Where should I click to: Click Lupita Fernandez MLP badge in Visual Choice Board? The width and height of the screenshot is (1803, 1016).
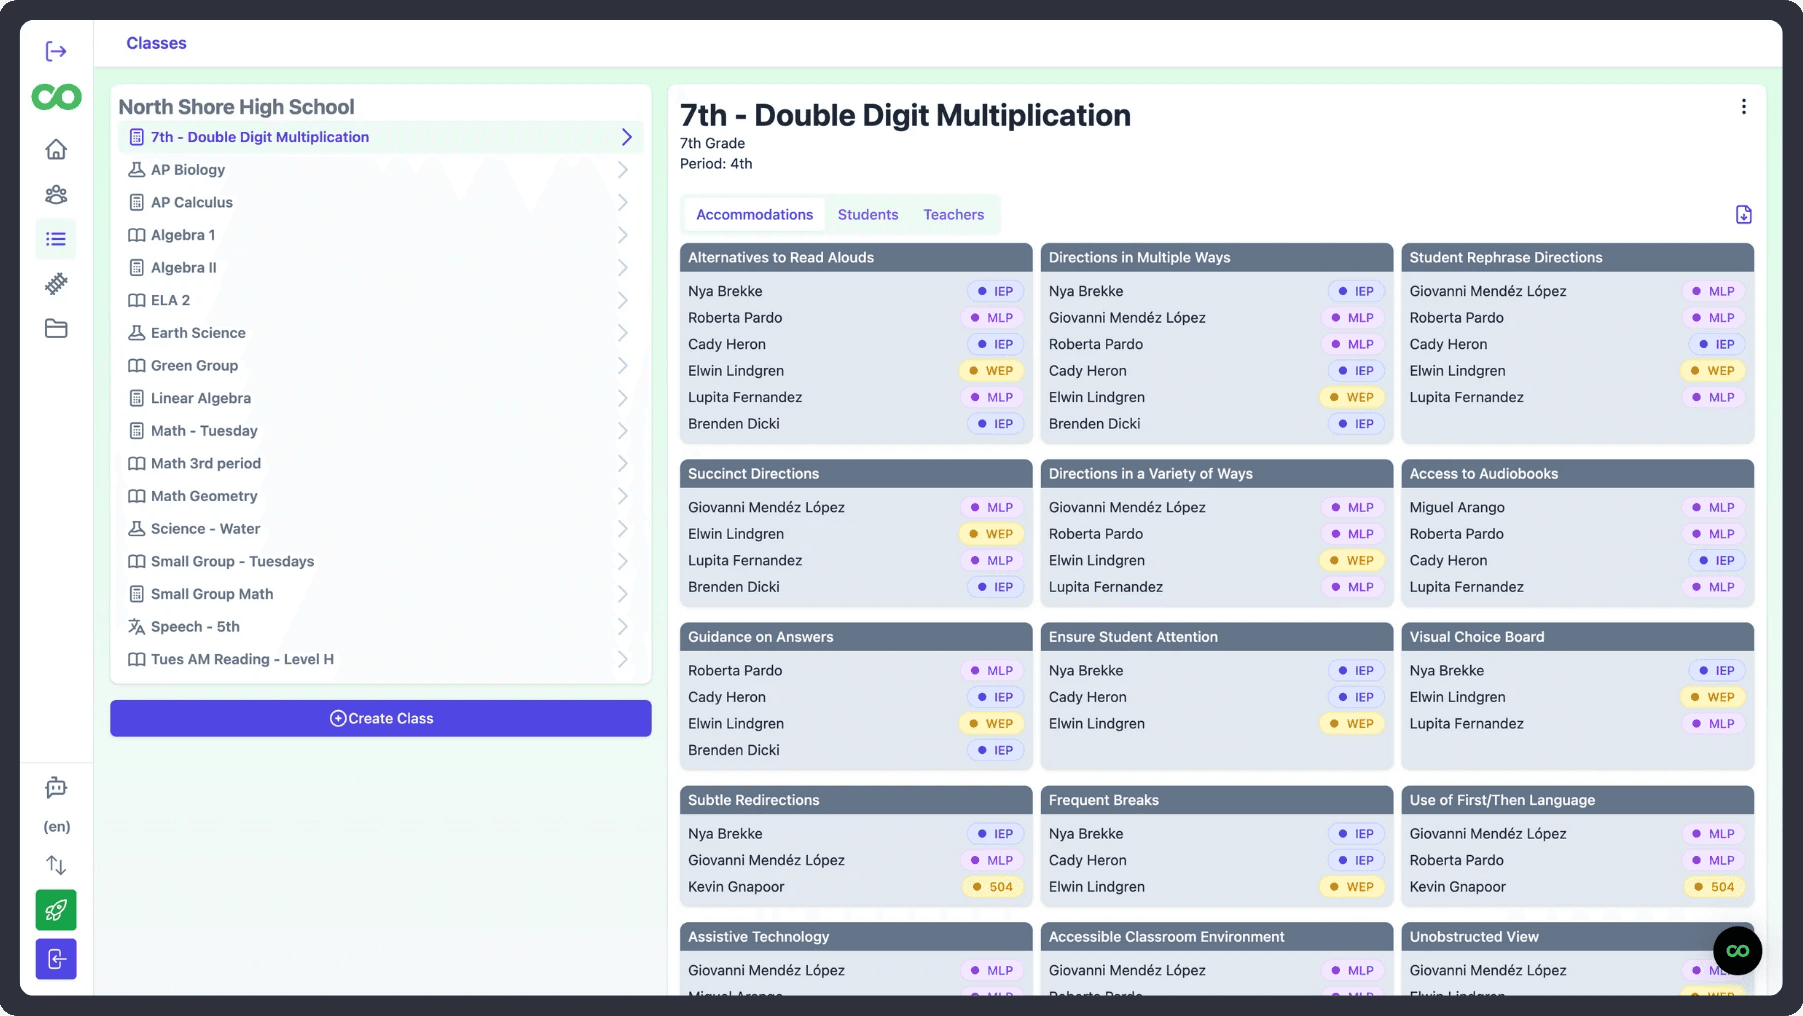[x=1713, y=724]
